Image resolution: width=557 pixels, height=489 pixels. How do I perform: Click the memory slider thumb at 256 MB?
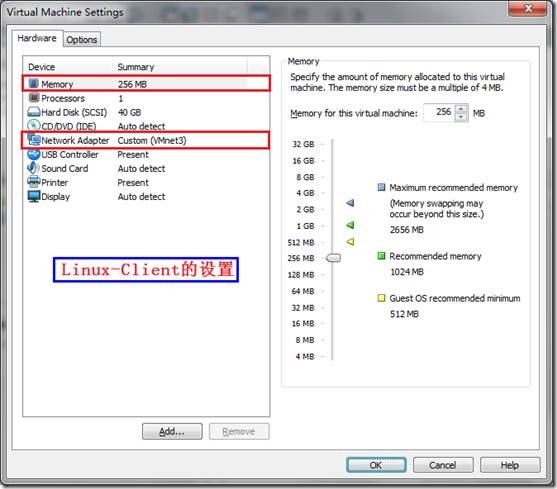click(x=333, y=258)
